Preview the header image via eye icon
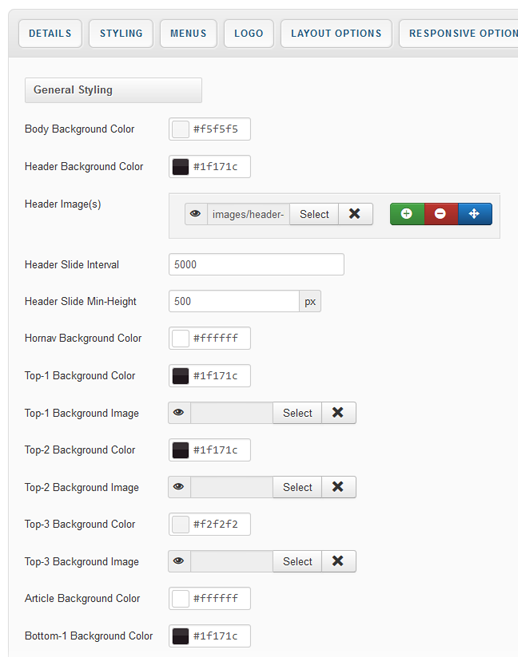The width and height of the screenshot is (518, 657). [x=196, y=214]
